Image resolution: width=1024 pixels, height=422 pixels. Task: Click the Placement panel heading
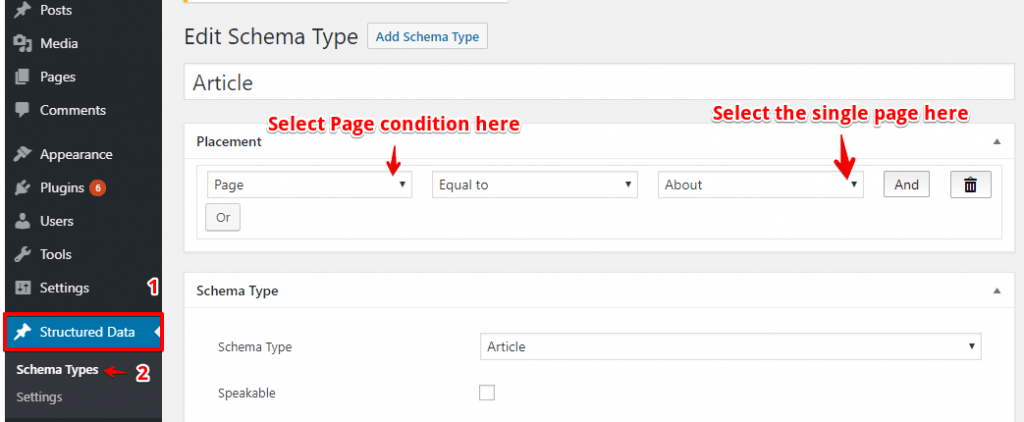[x=229, y=142]
